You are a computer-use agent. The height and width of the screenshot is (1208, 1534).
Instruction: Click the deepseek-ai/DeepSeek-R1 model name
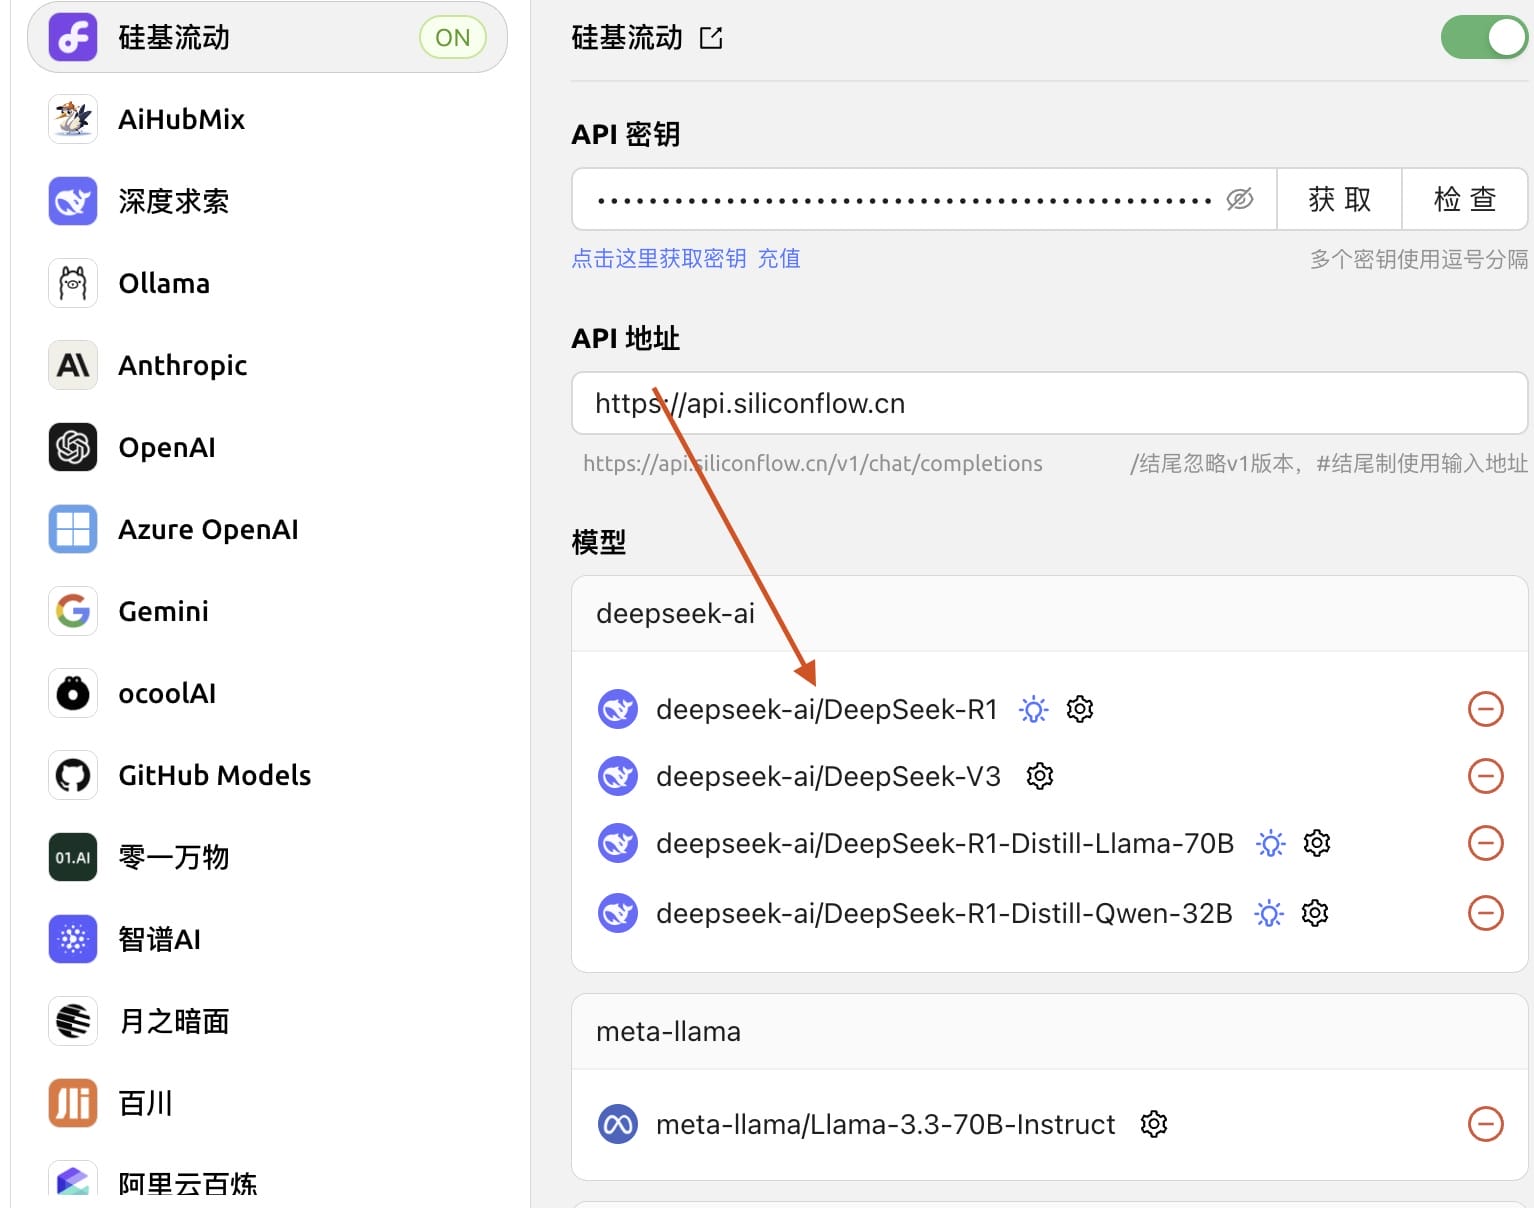point(827,709)
